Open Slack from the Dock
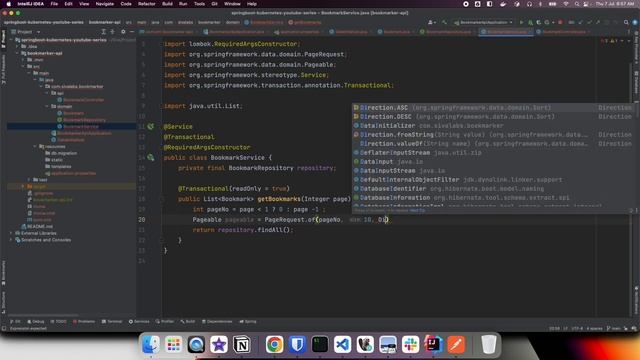The height and width of the screenshot is (360, 640). click(x=410, y=344)
